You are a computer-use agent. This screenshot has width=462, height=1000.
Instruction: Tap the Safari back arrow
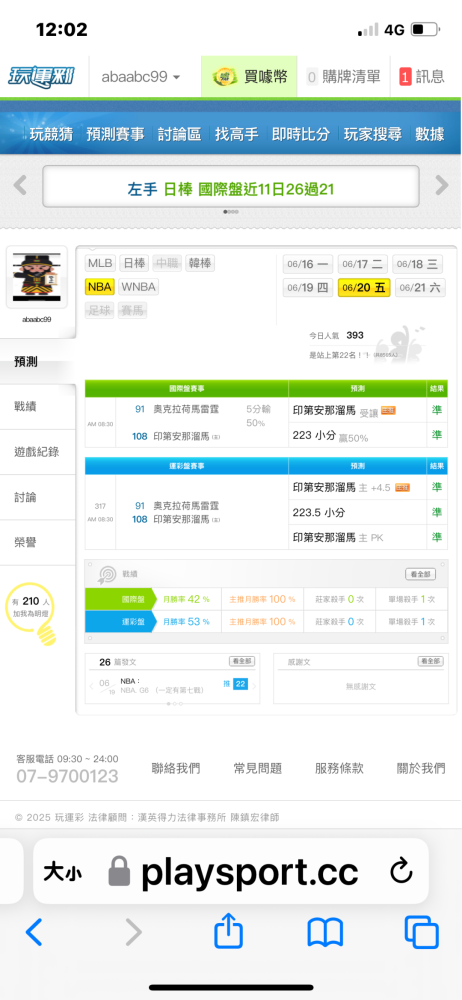click(x=34, y=932)
